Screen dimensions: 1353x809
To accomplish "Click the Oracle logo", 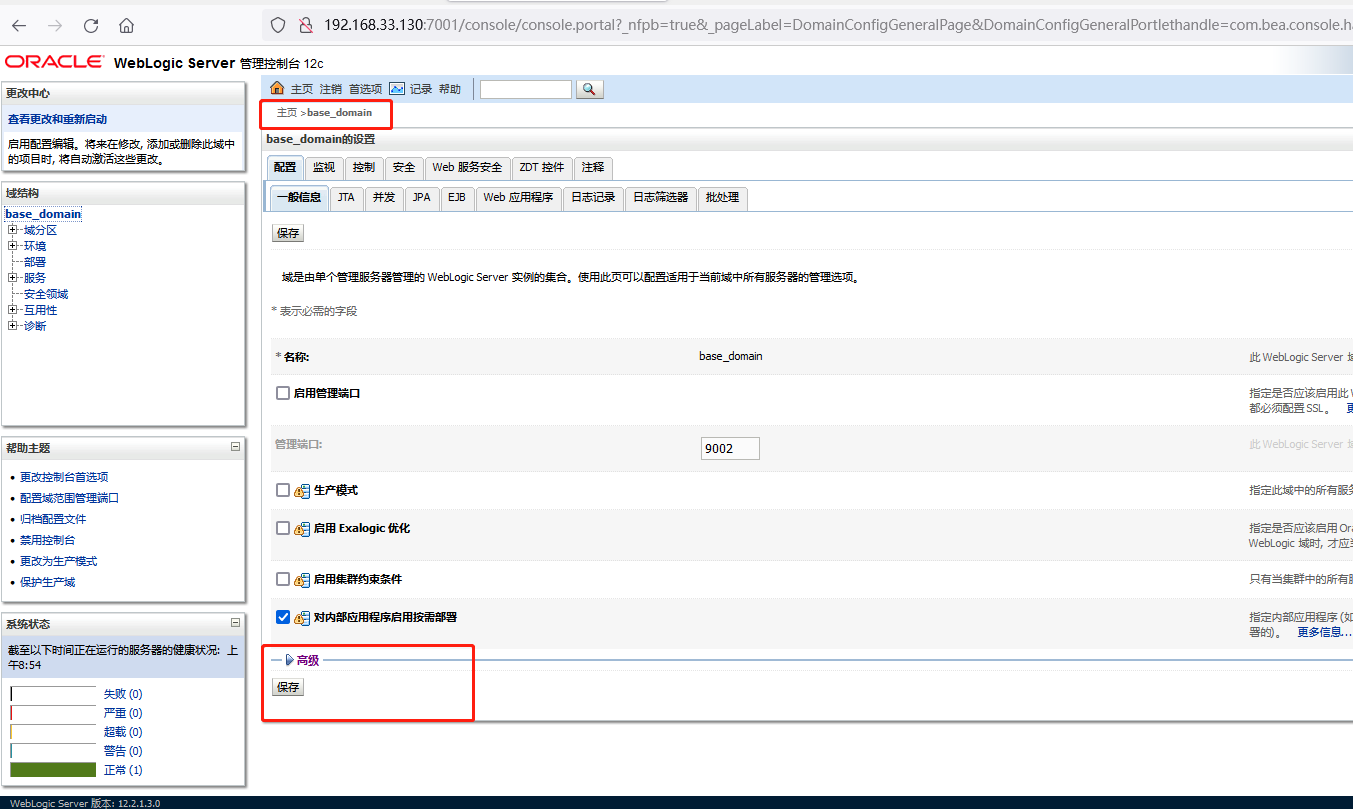I will [x=54, y=62].
